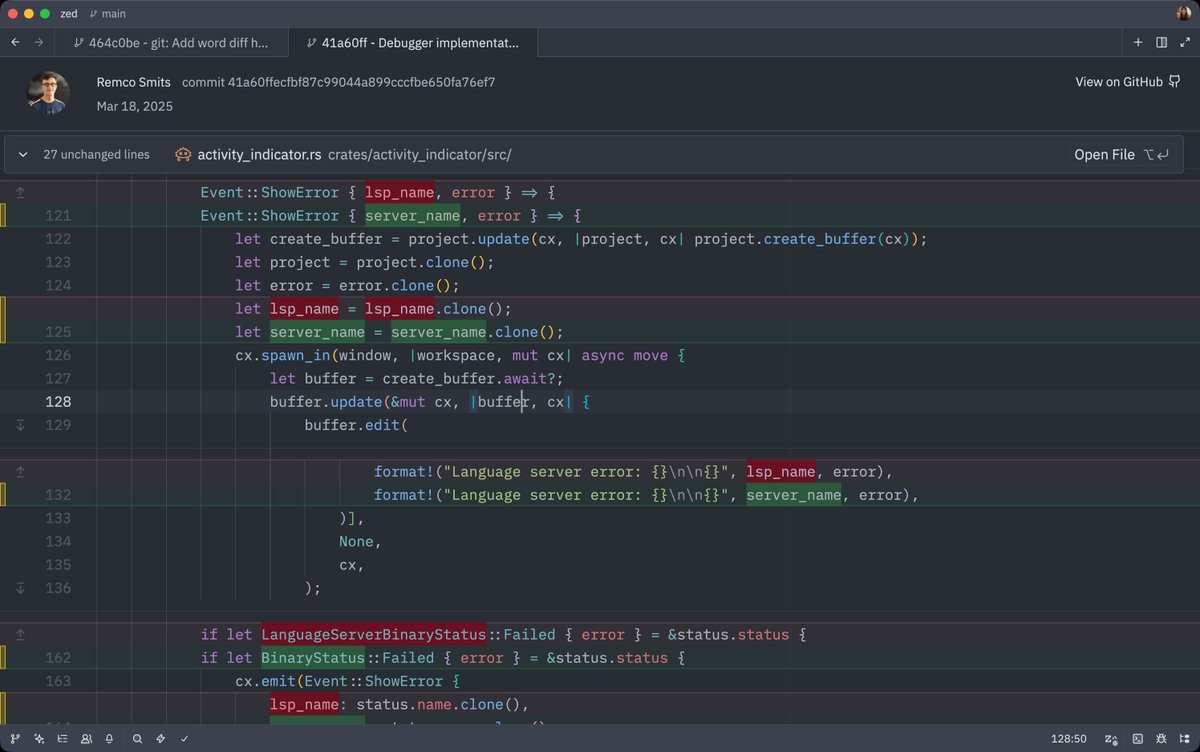Viewport: 1200px width, 752px height.
Task: Click cx.emit on line 163
Action: [265, 681]
